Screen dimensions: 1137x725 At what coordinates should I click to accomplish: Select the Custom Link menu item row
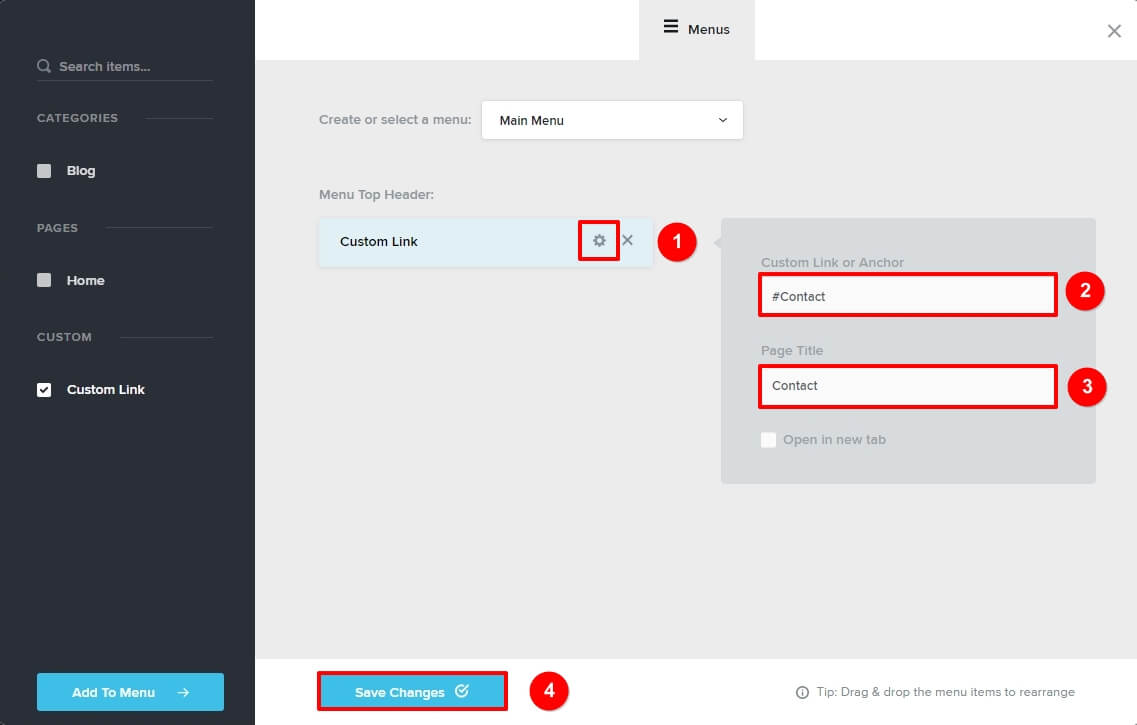[485, 242]
